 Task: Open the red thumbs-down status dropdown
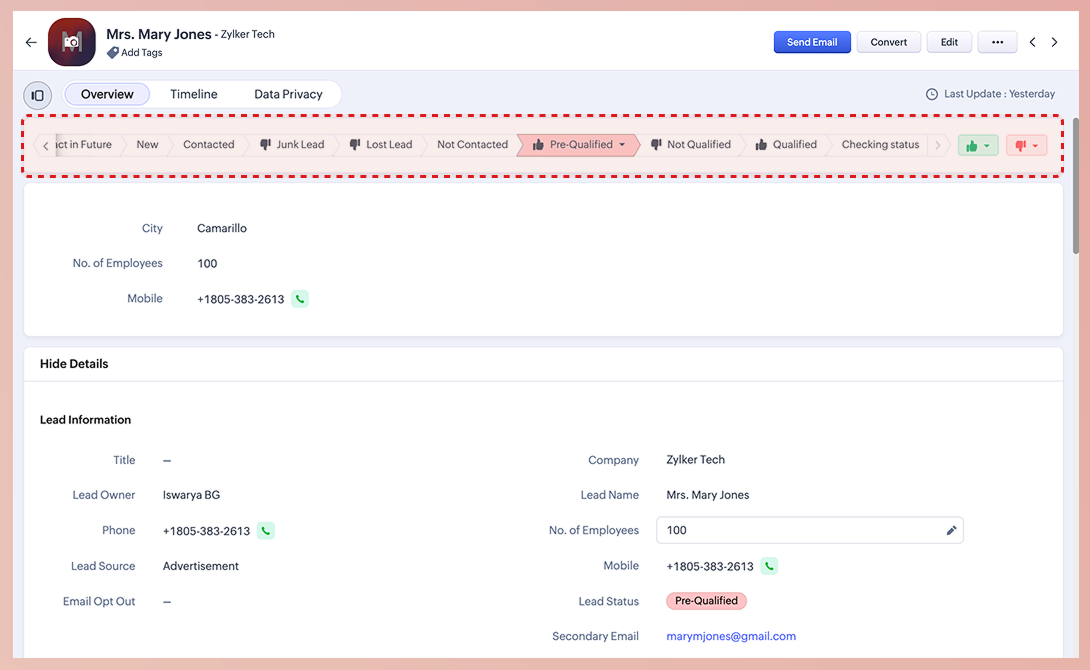[1026, 145]
